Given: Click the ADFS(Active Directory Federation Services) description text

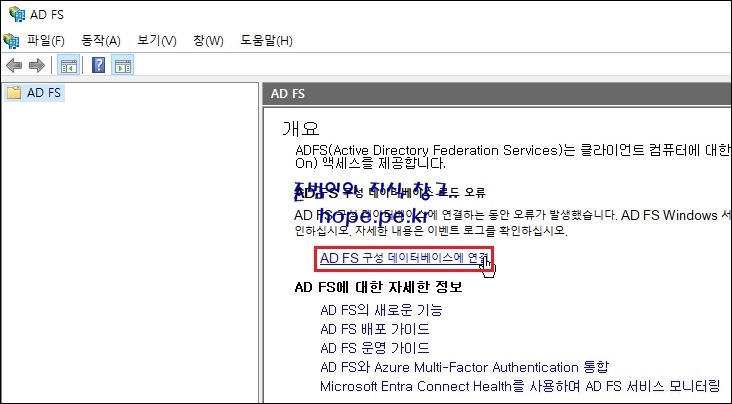Looking at the screenshot, I should point(513,156).
